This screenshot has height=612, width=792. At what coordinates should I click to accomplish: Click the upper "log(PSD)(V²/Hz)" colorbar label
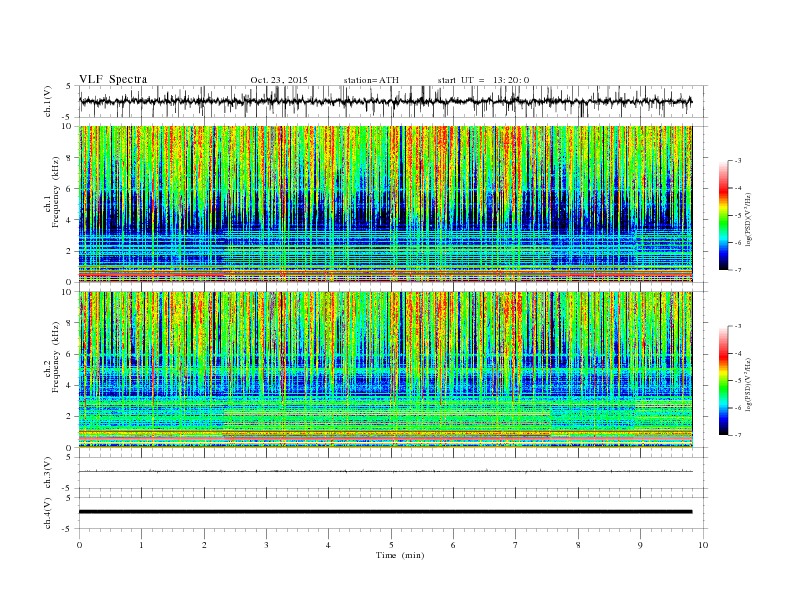coord(749,219)
